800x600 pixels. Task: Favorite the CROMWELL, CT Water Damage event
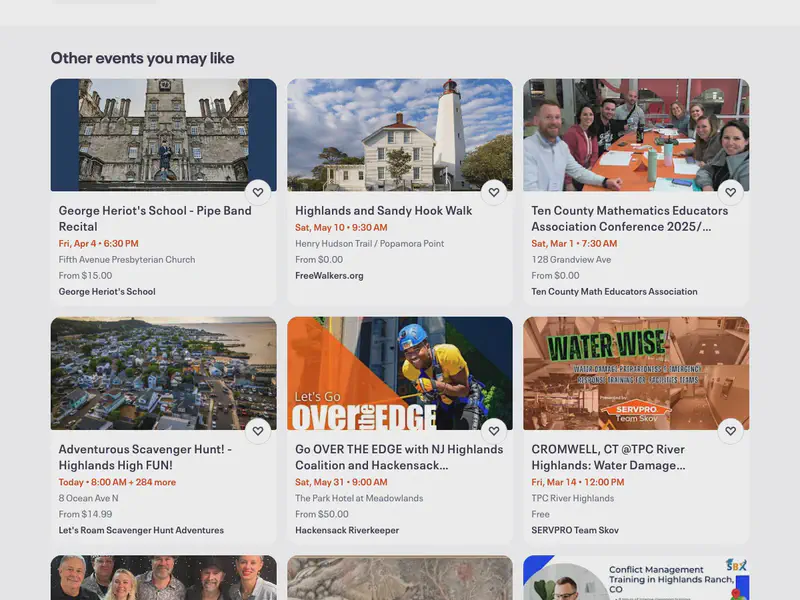point(731,431)
